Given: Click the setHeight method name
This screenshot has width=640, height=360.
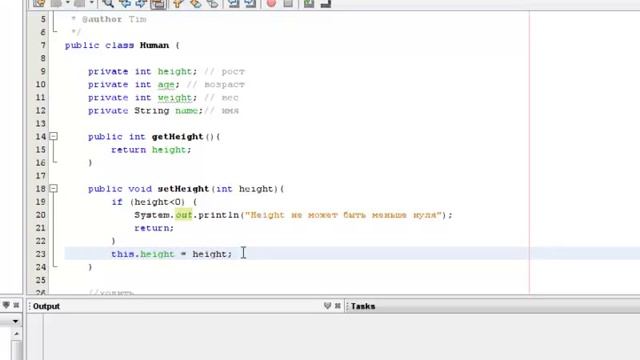Looking at the screenshot, I should click(x=183, y=189).
